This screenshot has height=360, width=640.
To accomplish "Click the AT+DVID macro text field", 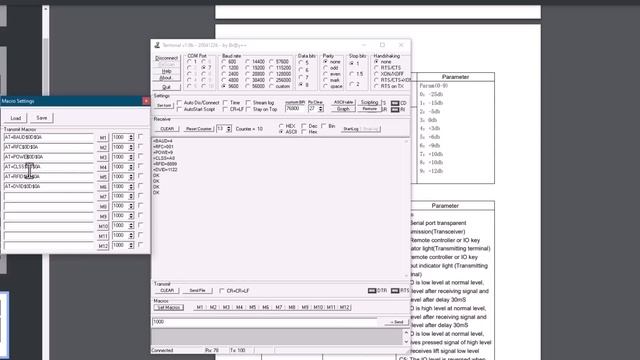I will 49,187.
